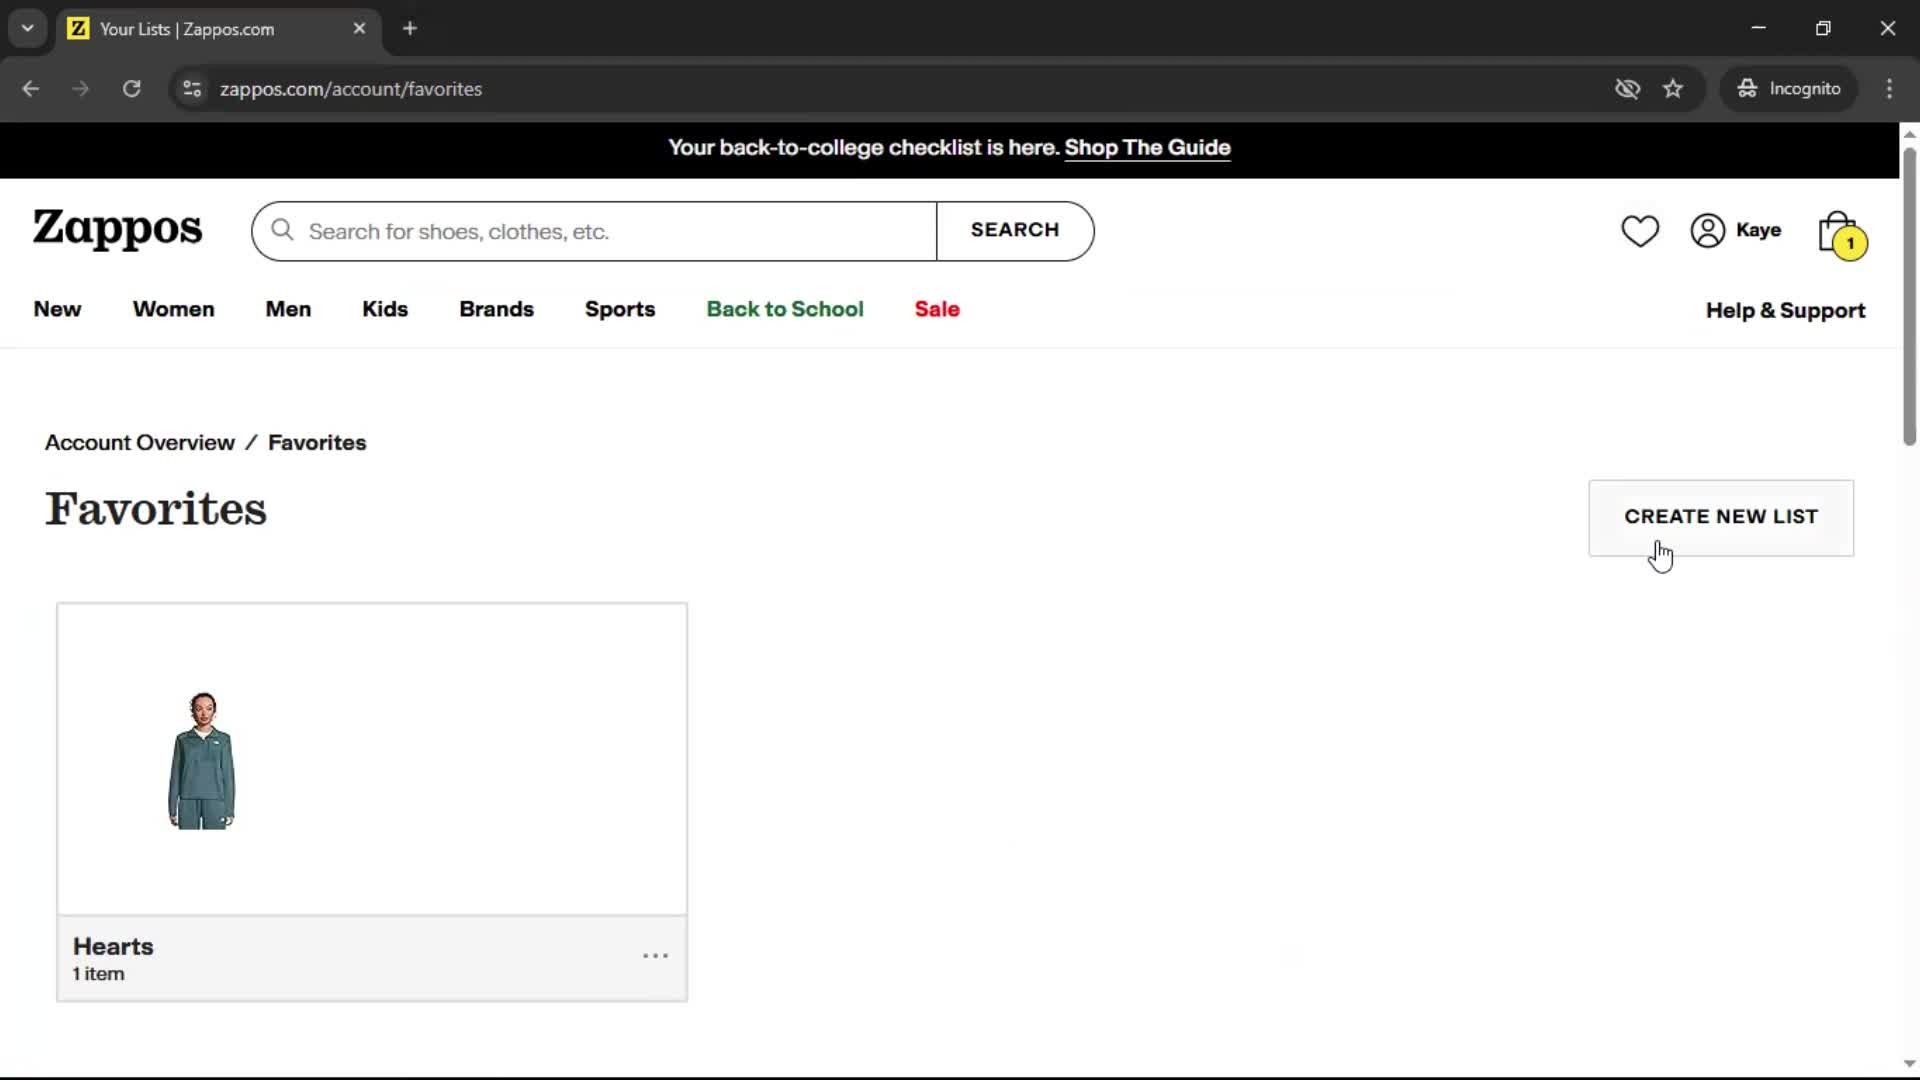This screenshot has width=1920, height=1080.
Task: Expand the tab search dropdown arrow
Action: (x=28, y=29)
